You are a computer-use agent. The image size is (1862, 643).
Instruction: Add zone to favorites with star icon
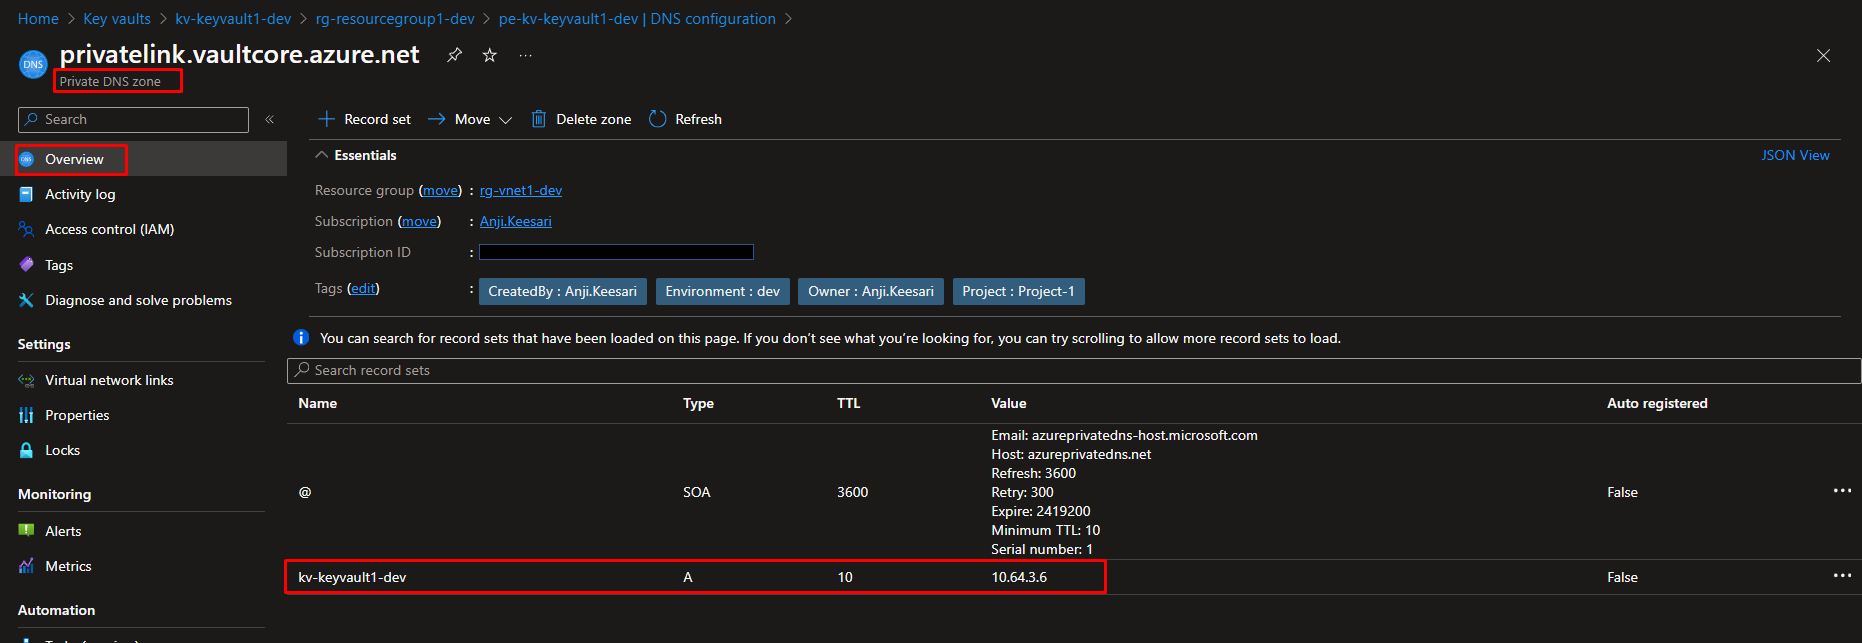click(490, 55)
